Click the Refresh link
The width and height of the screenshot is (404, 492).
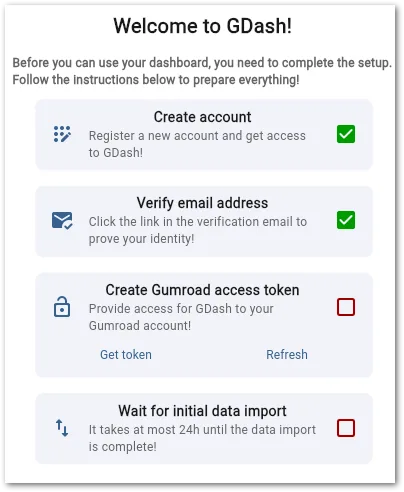pyautogui.click(x=287, y=355)
